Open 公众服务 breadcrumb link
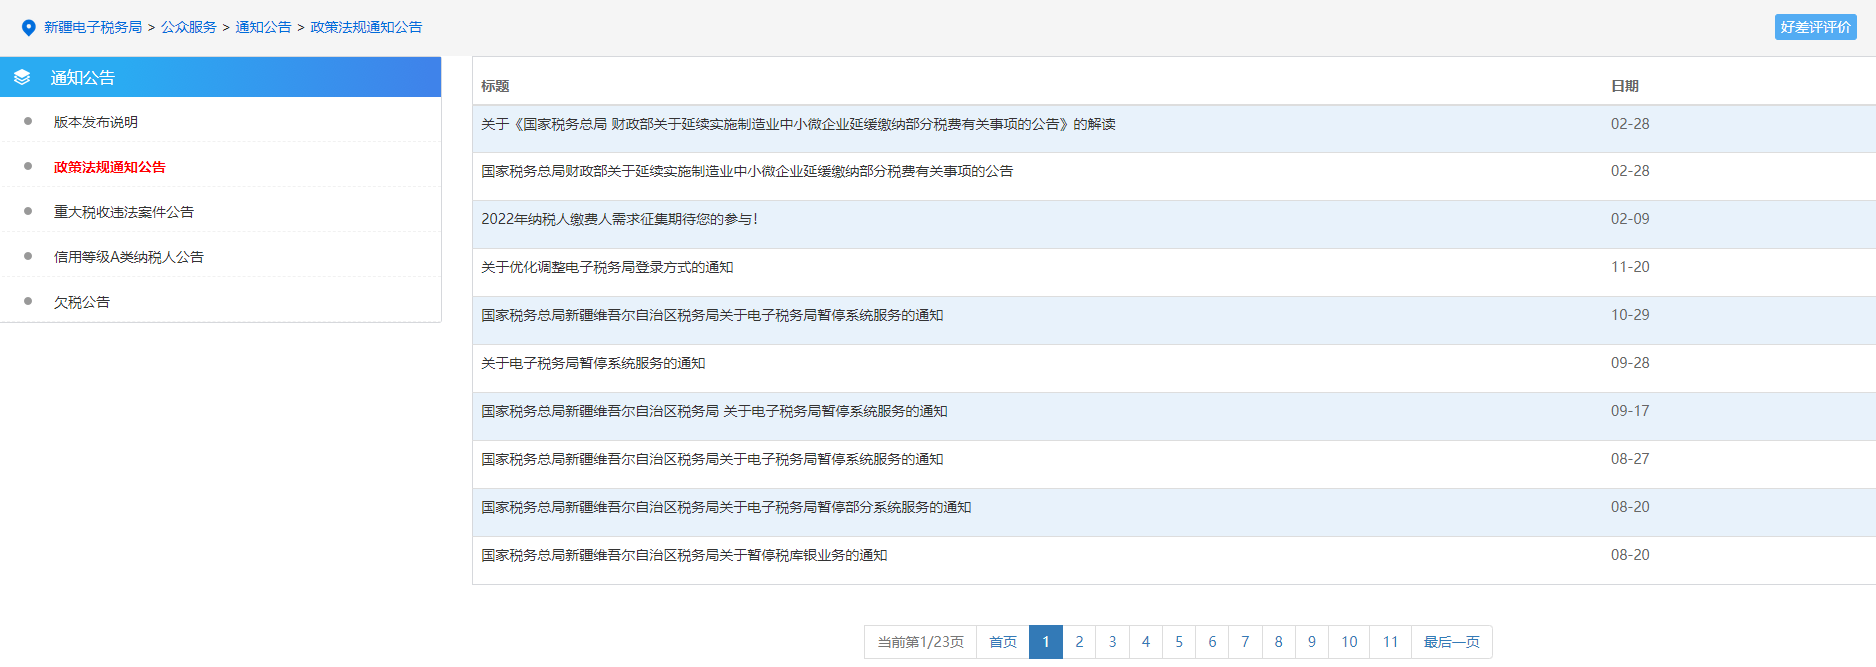 coord(189,27)
